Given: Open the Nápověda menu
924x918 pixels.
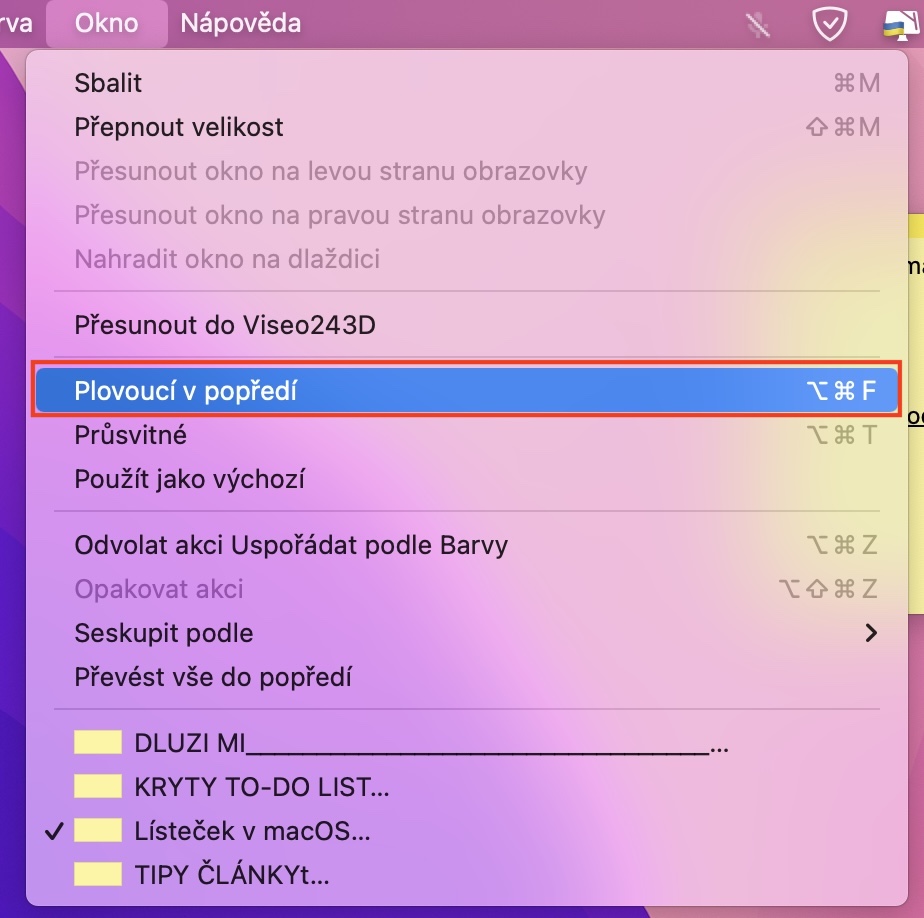Looking at the screenshot, I should (x=240, y=23).
